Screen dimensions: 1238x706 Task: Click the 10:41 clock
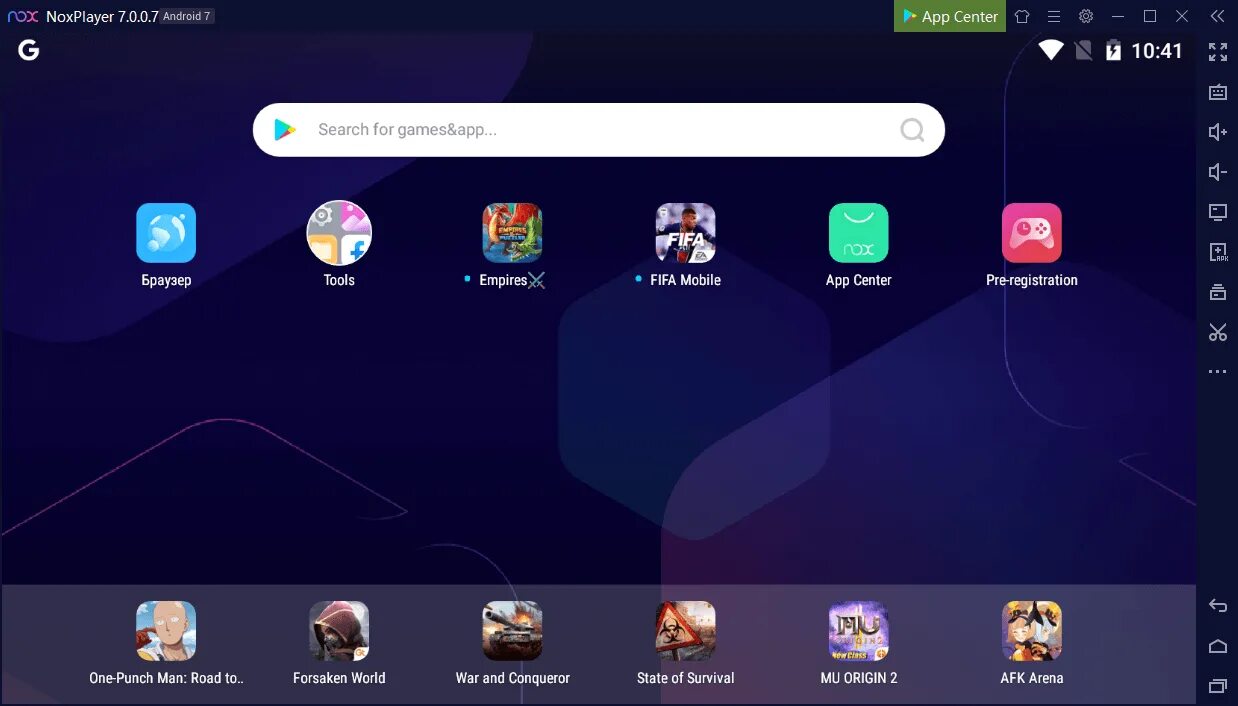pyautogui.click(x=1157, y=51)
